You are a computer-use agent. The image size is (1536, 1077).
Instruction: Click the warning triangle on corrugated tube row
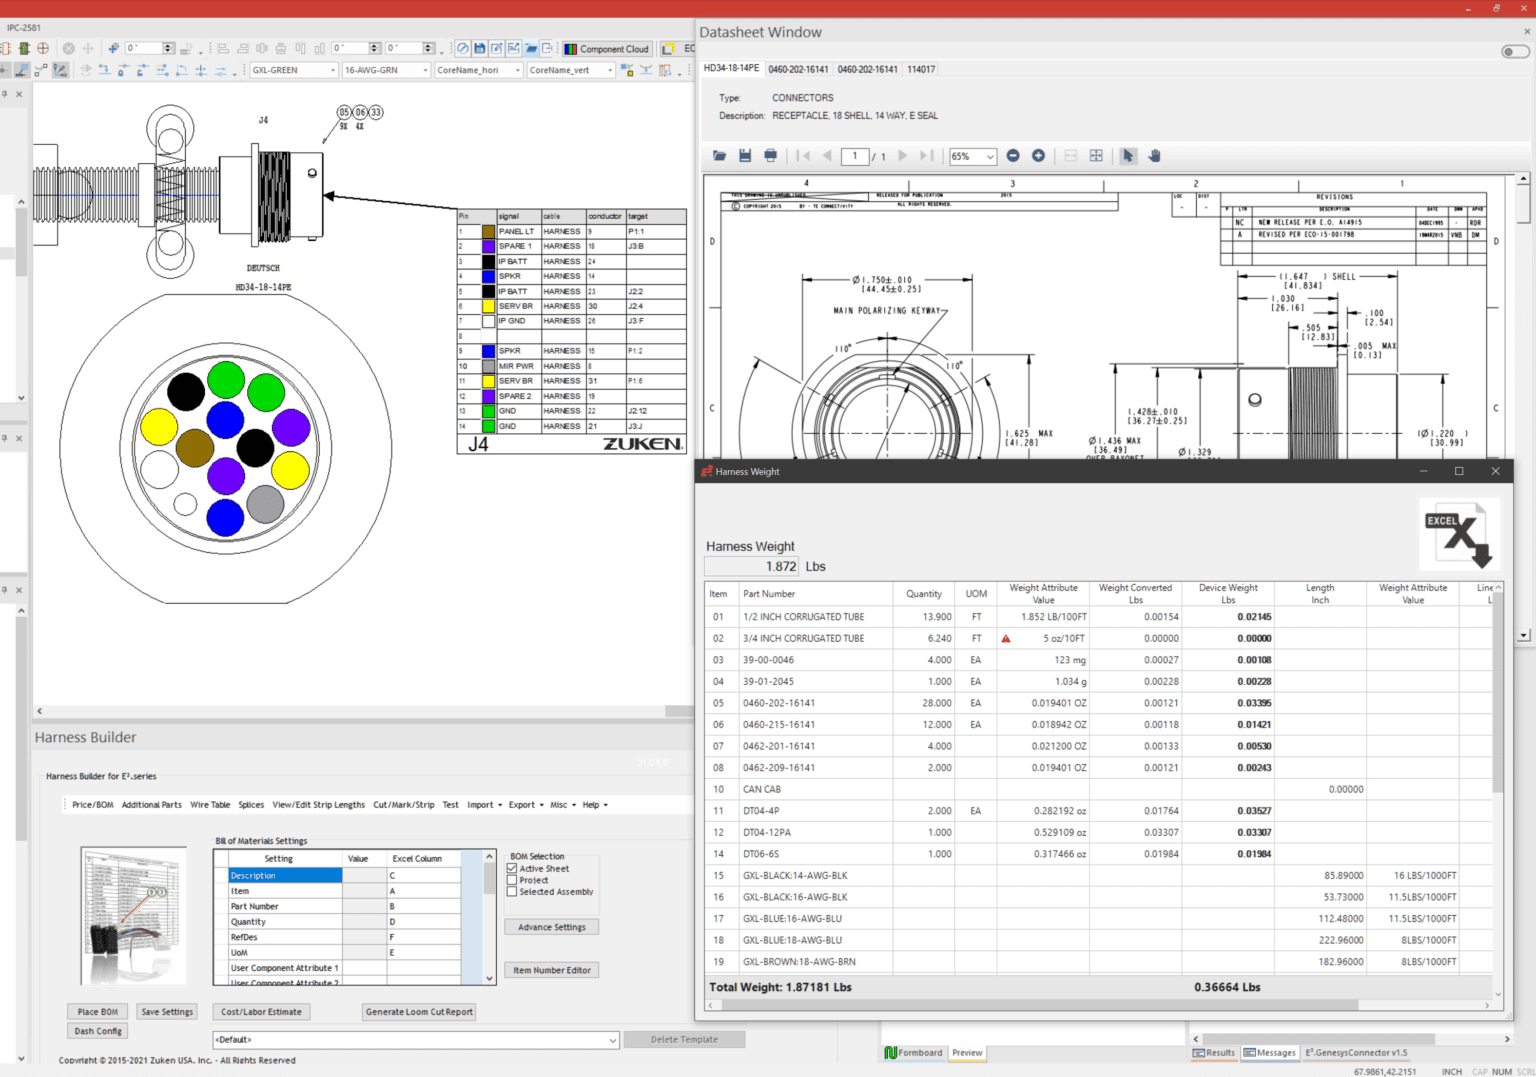pos(1006,638)
